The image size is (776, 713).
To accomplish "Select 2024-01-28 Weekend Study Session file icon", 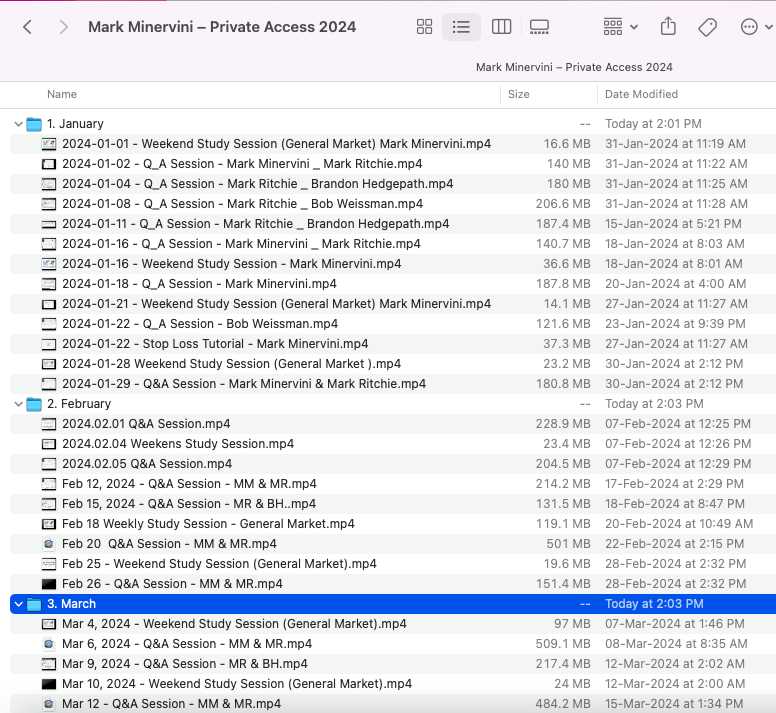I will point(48,364).
